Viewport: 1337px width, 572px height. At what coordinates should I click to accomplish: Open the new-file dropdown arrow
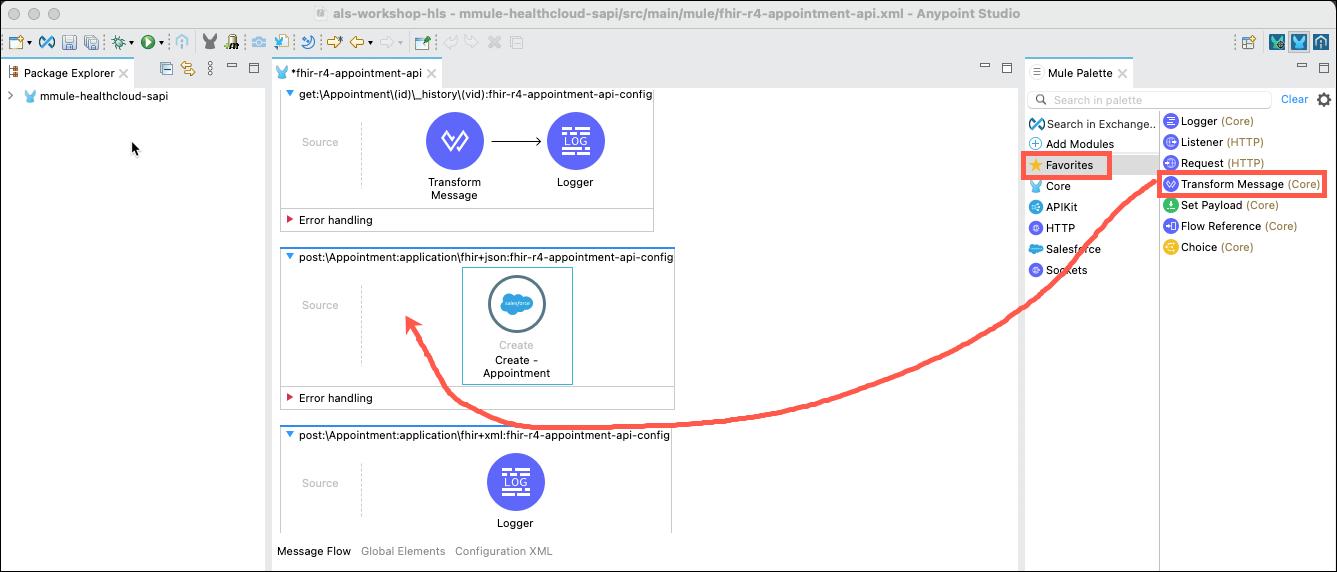coord(30,43)
